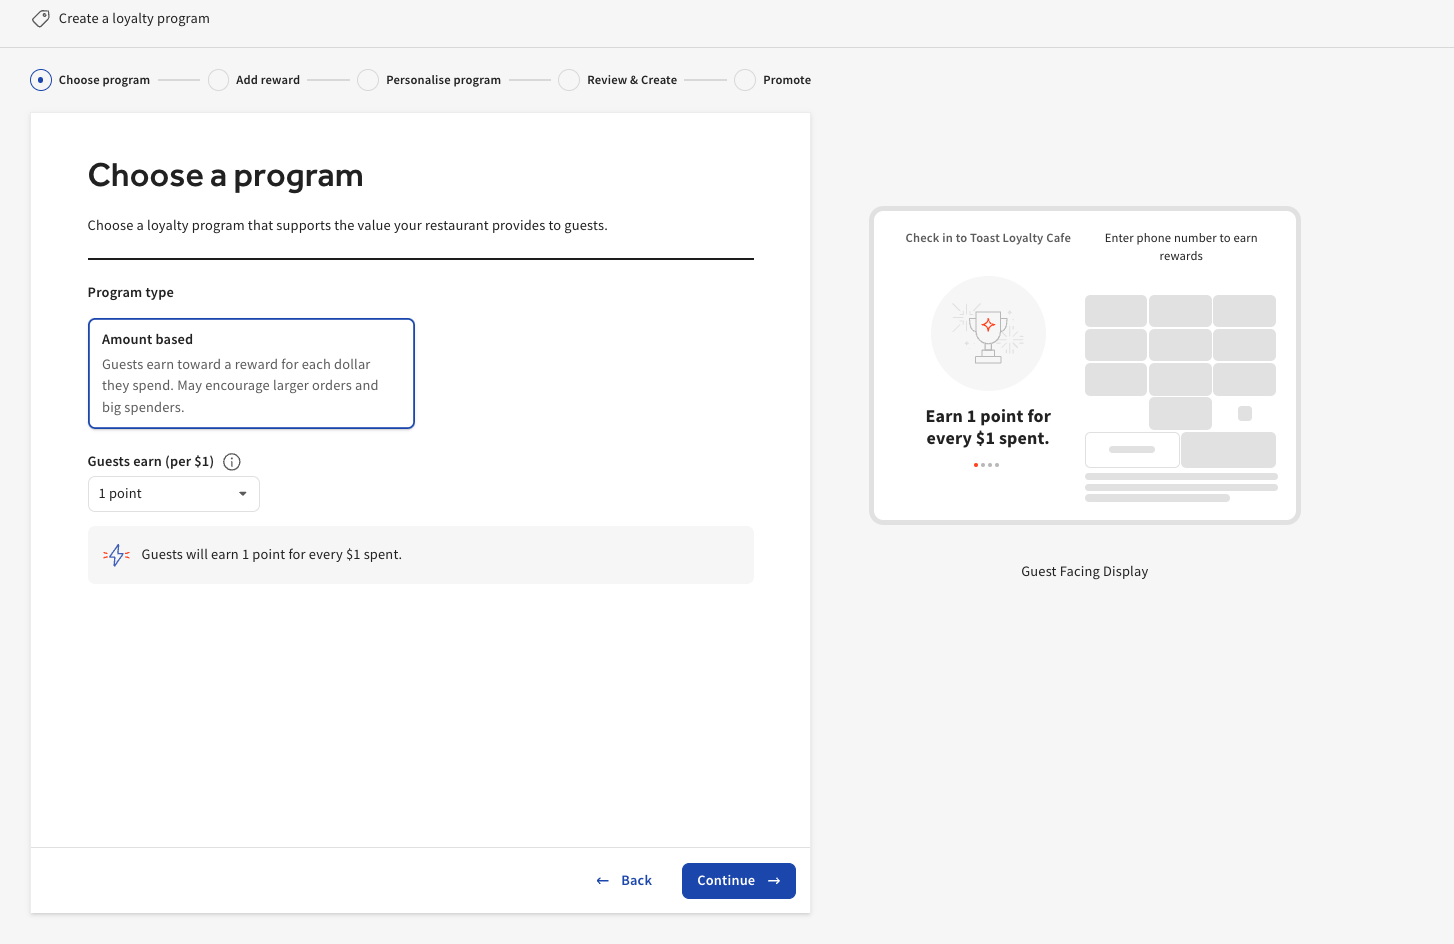Click the back arrow icon beside Back
This screenshot has width=1454, height=944.
(601, 880)
